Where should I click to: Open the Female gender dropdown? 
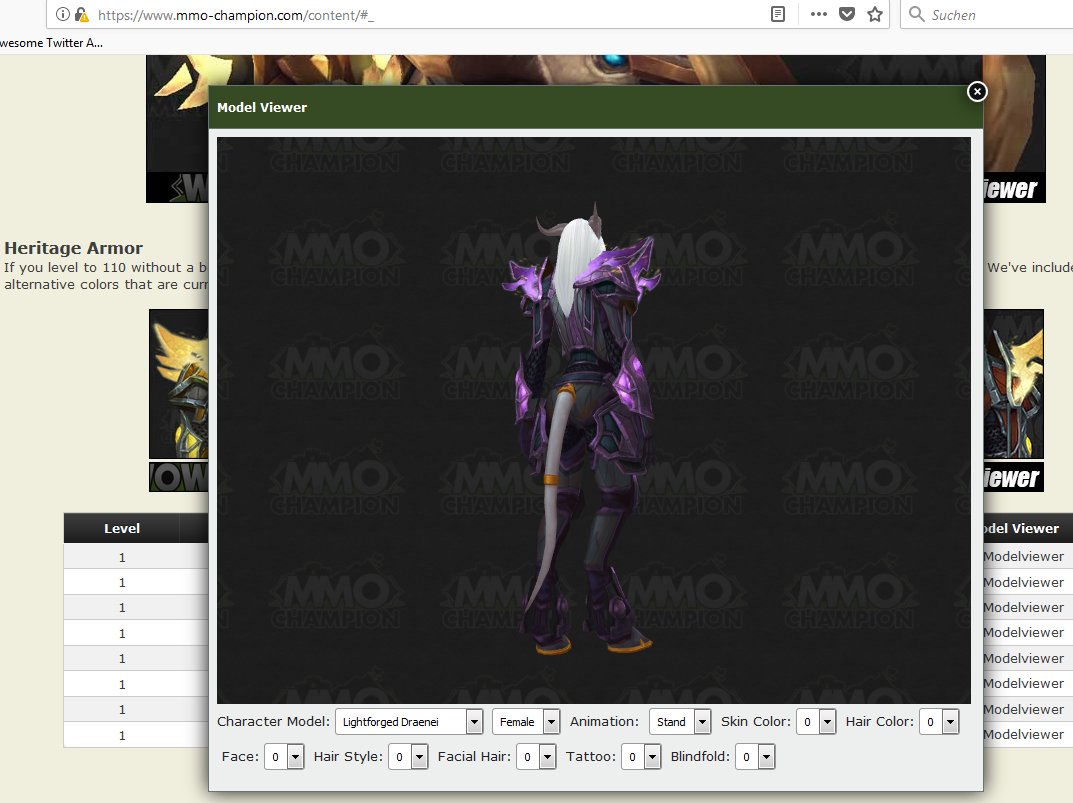[x=526, y=722]
